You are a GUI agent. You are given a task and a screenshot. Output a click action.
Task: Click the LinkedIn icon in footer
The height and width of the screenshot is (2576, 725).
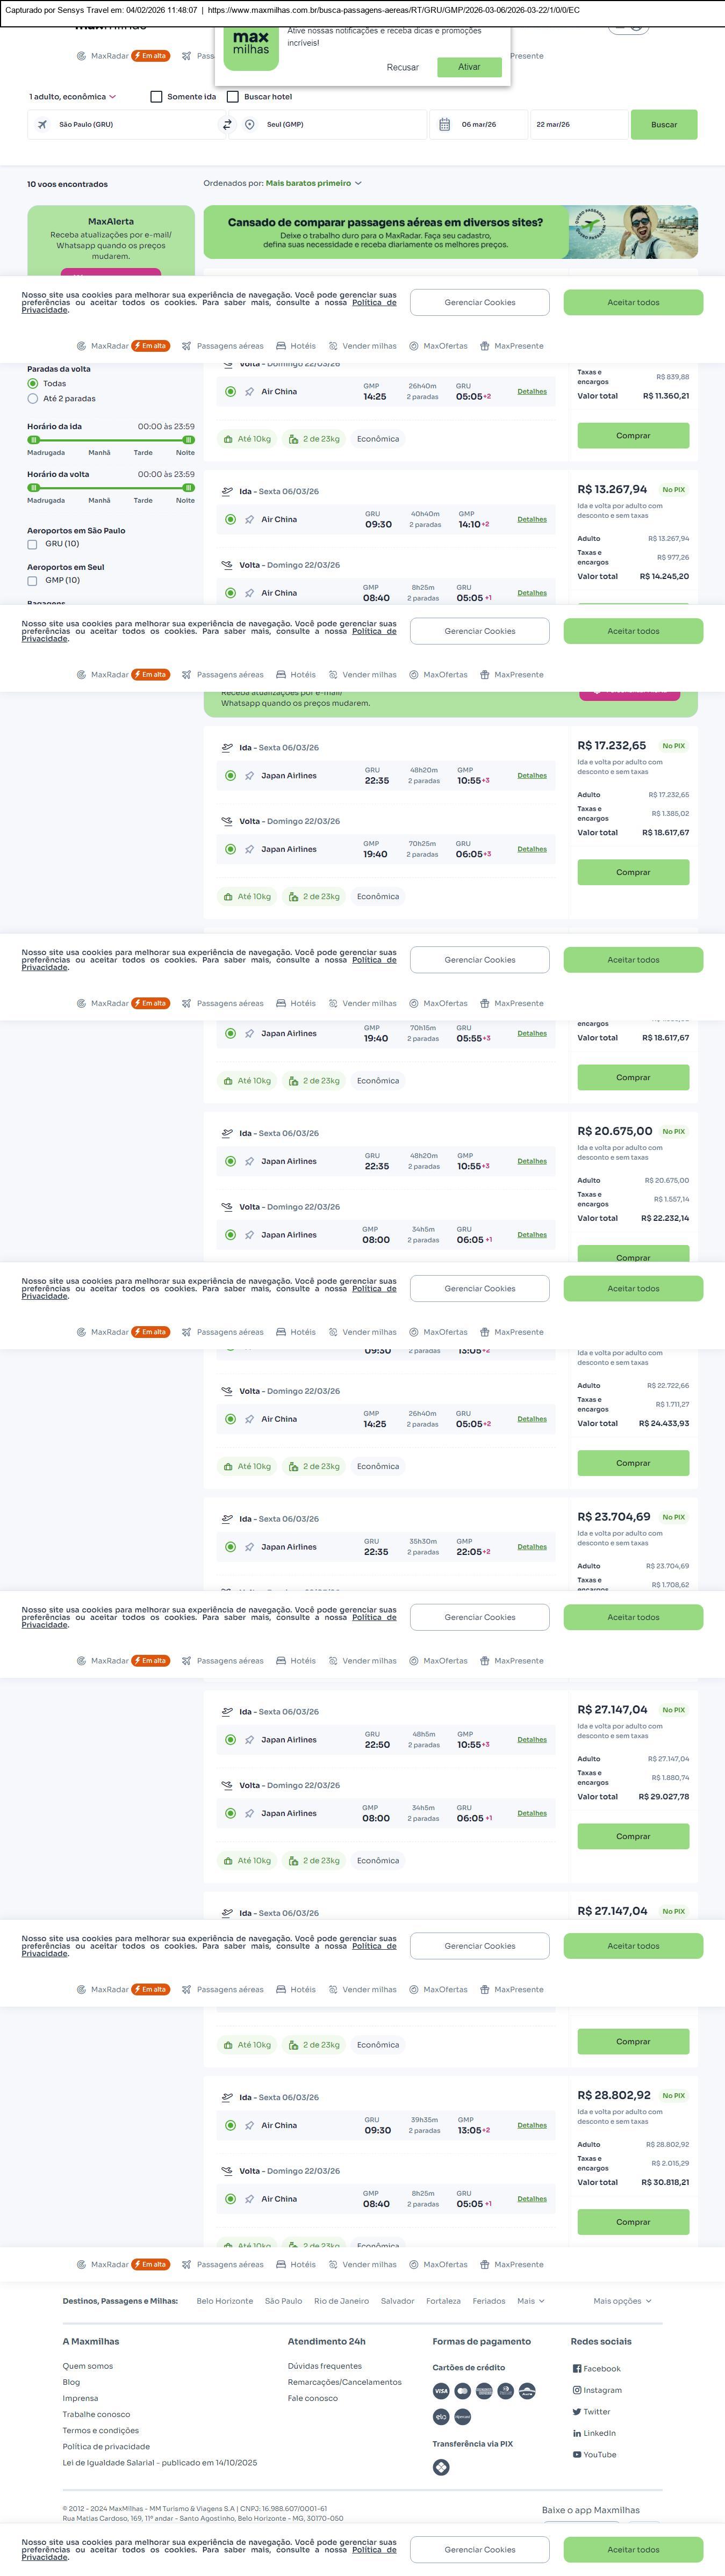click(577, 2433)
